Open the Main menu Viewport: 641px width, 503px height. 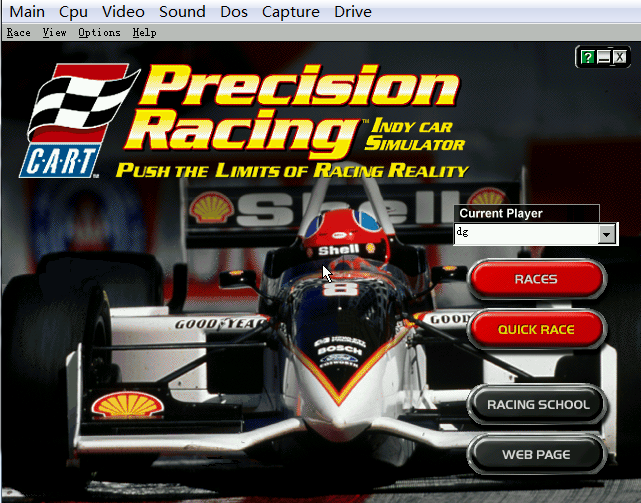(x=27, y=12)
